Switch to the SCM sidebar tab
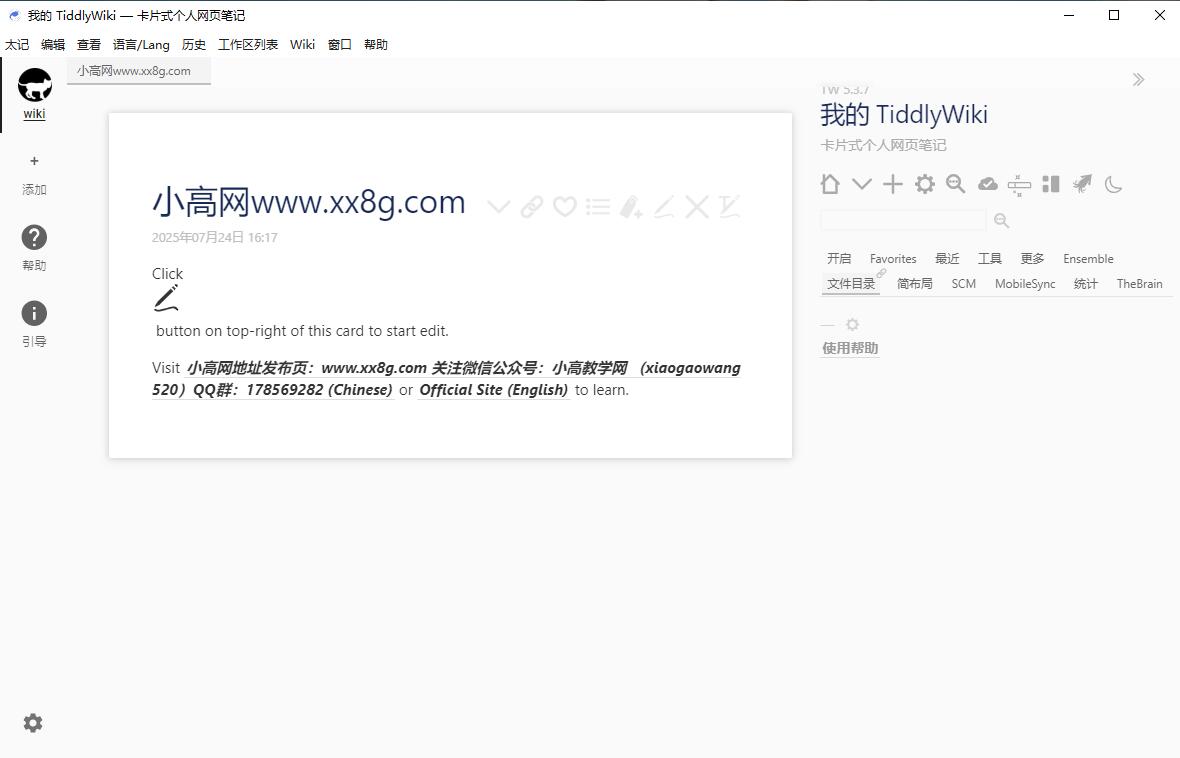Viewport: 1180px width, 758px height. 963,283
